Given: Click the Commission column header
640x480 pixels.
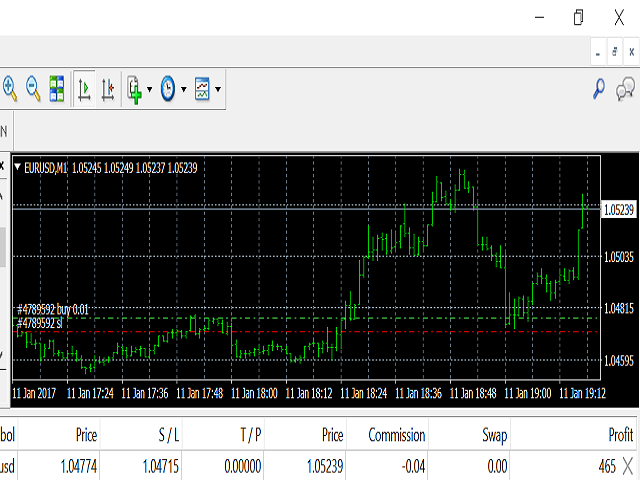Looking at the screenshot, I should tap(396, 435).
